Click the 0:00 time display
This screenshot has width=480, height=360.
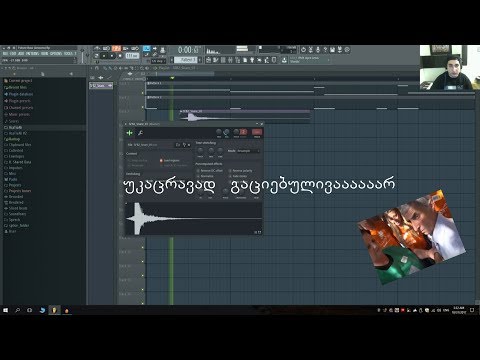point(188,50)
